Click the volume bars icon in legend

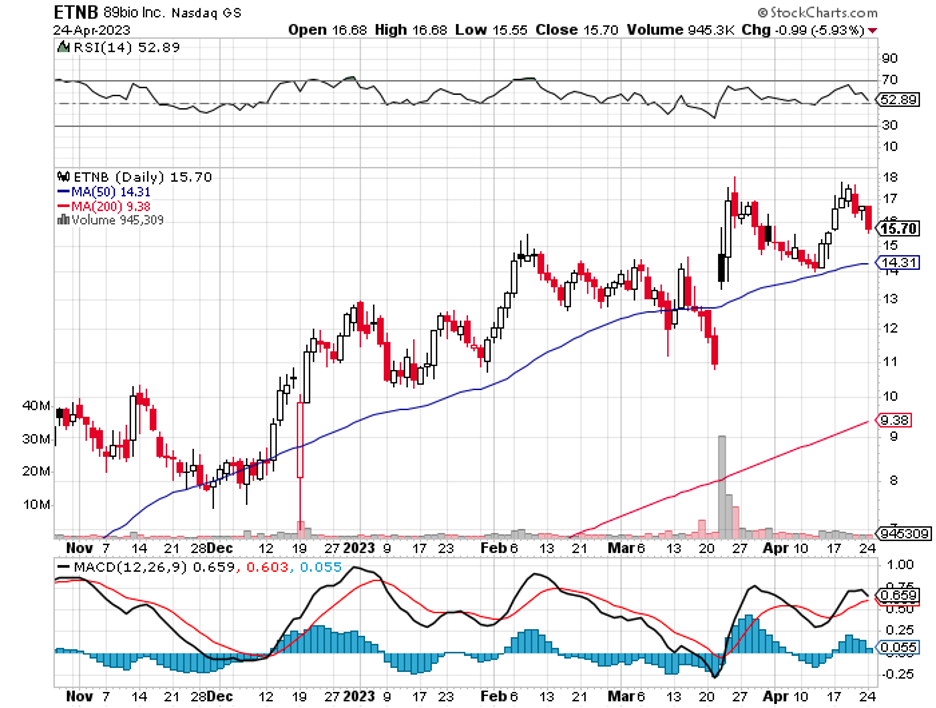63,220
